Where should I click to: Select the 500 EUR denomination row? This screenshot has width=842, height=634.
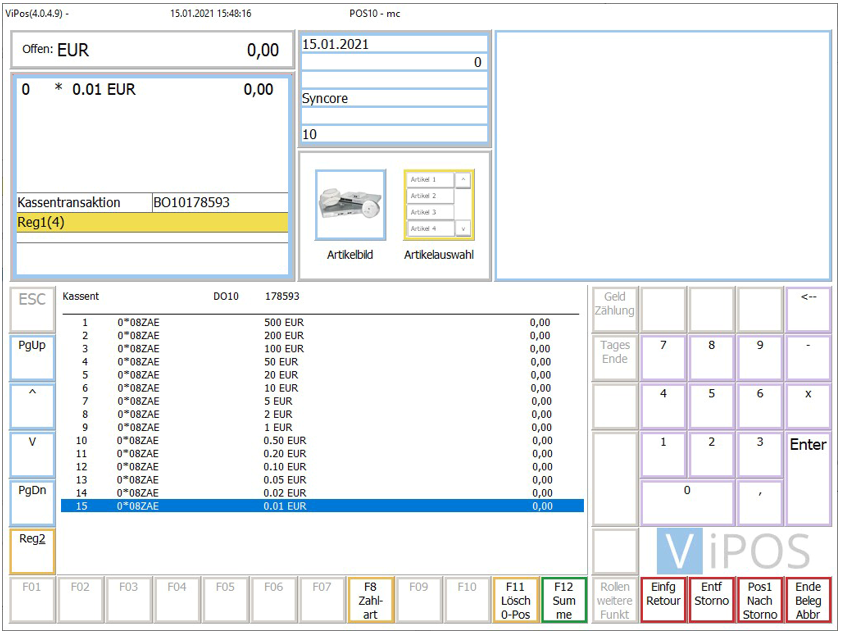[321, 323]
